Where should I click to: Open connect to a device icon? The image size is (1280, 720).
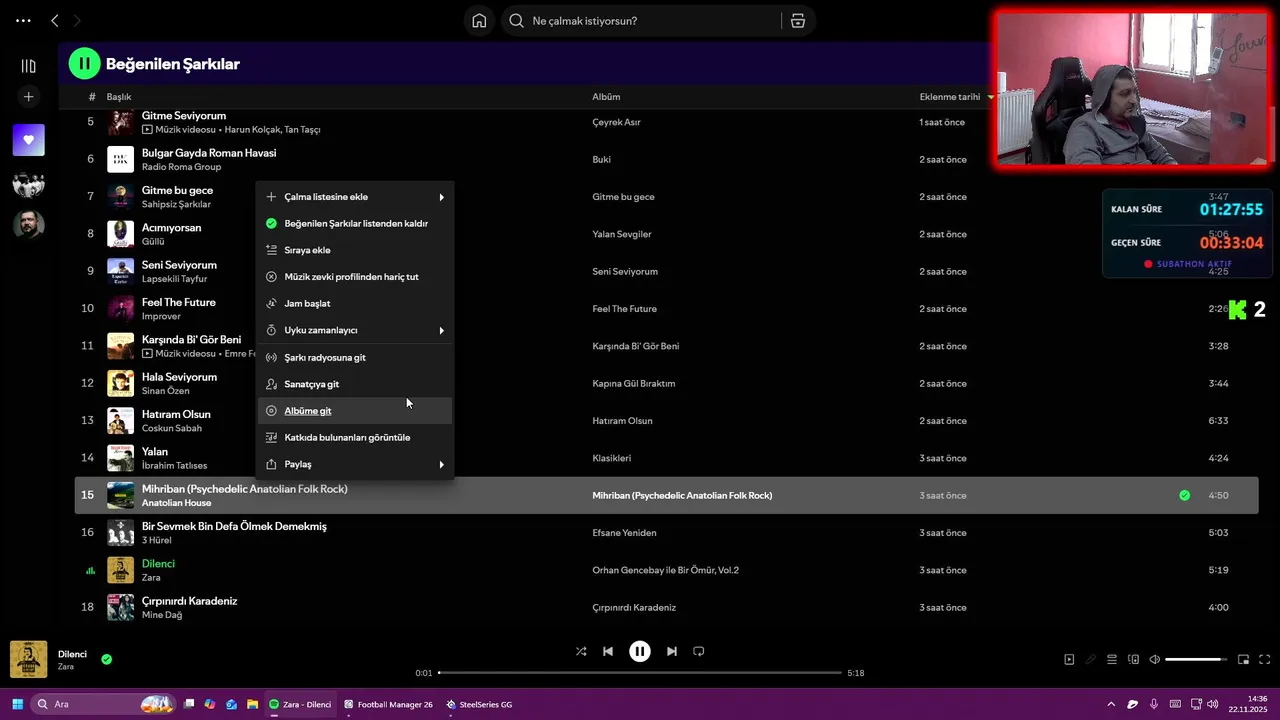(x=1133, y=660)
